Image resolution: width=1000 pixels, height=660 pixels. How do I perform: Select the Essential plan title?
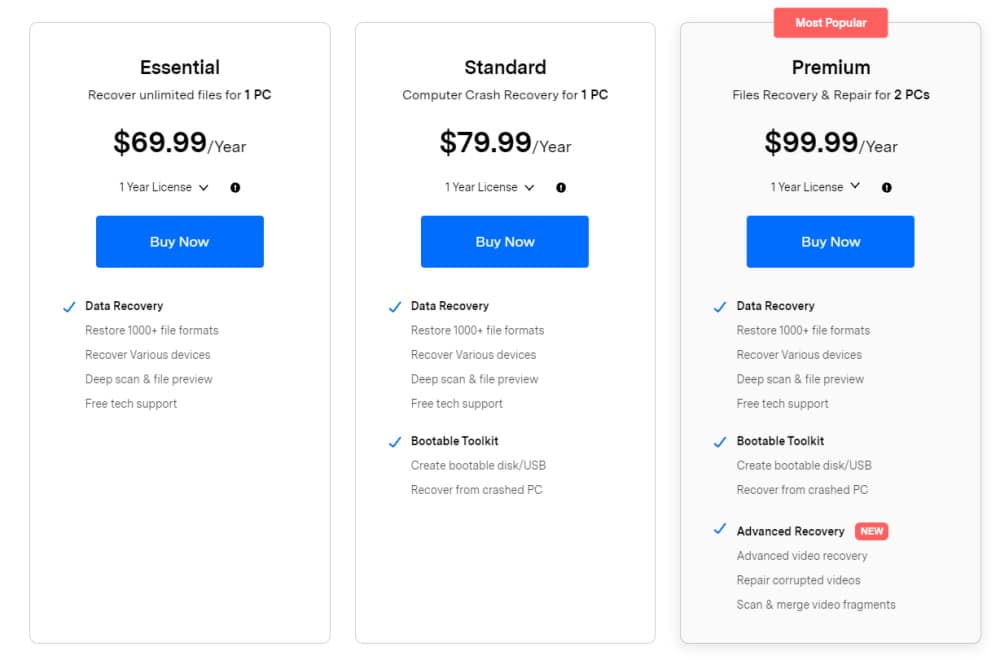click(x=180, y=67)
